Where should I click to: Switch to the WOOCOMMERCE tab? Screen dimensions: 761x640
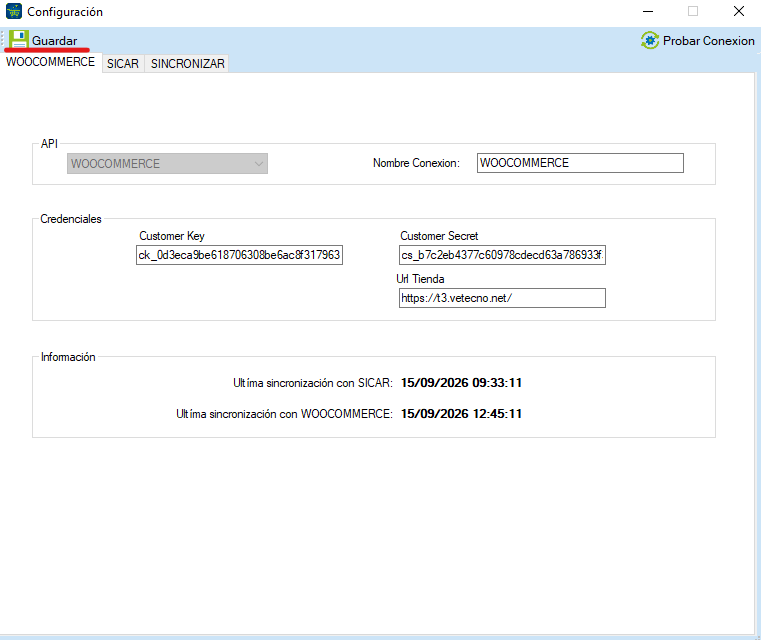pyautogui.click(x=50, y=62)
